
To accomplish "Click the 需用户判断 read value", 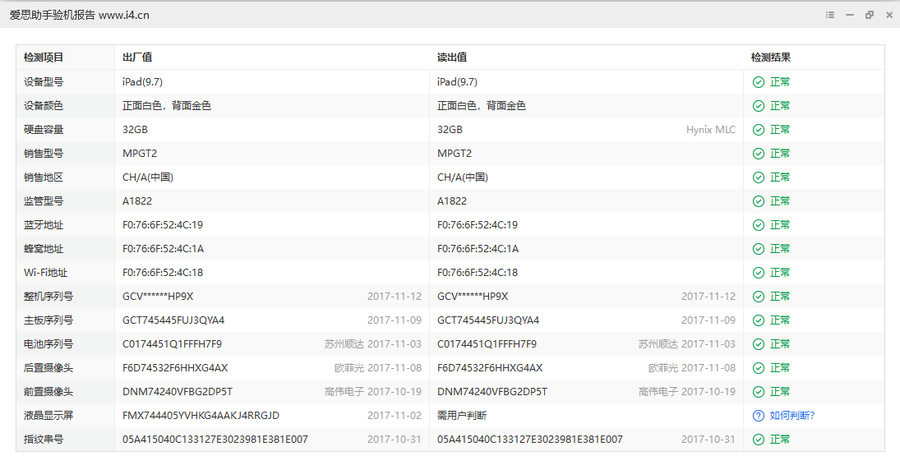I will (x=461, y=415).
